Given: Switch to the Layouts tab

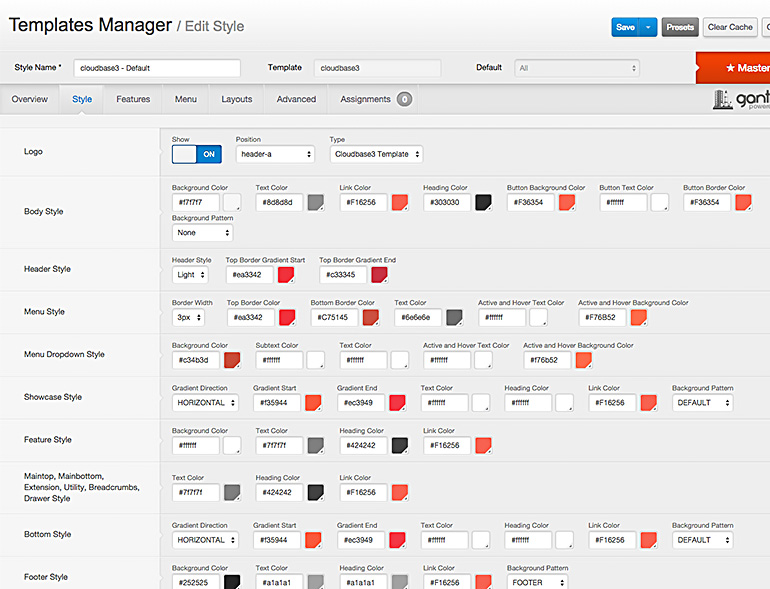Looking at the screenshot, I should pyautogui.click(x=237, y=99).
